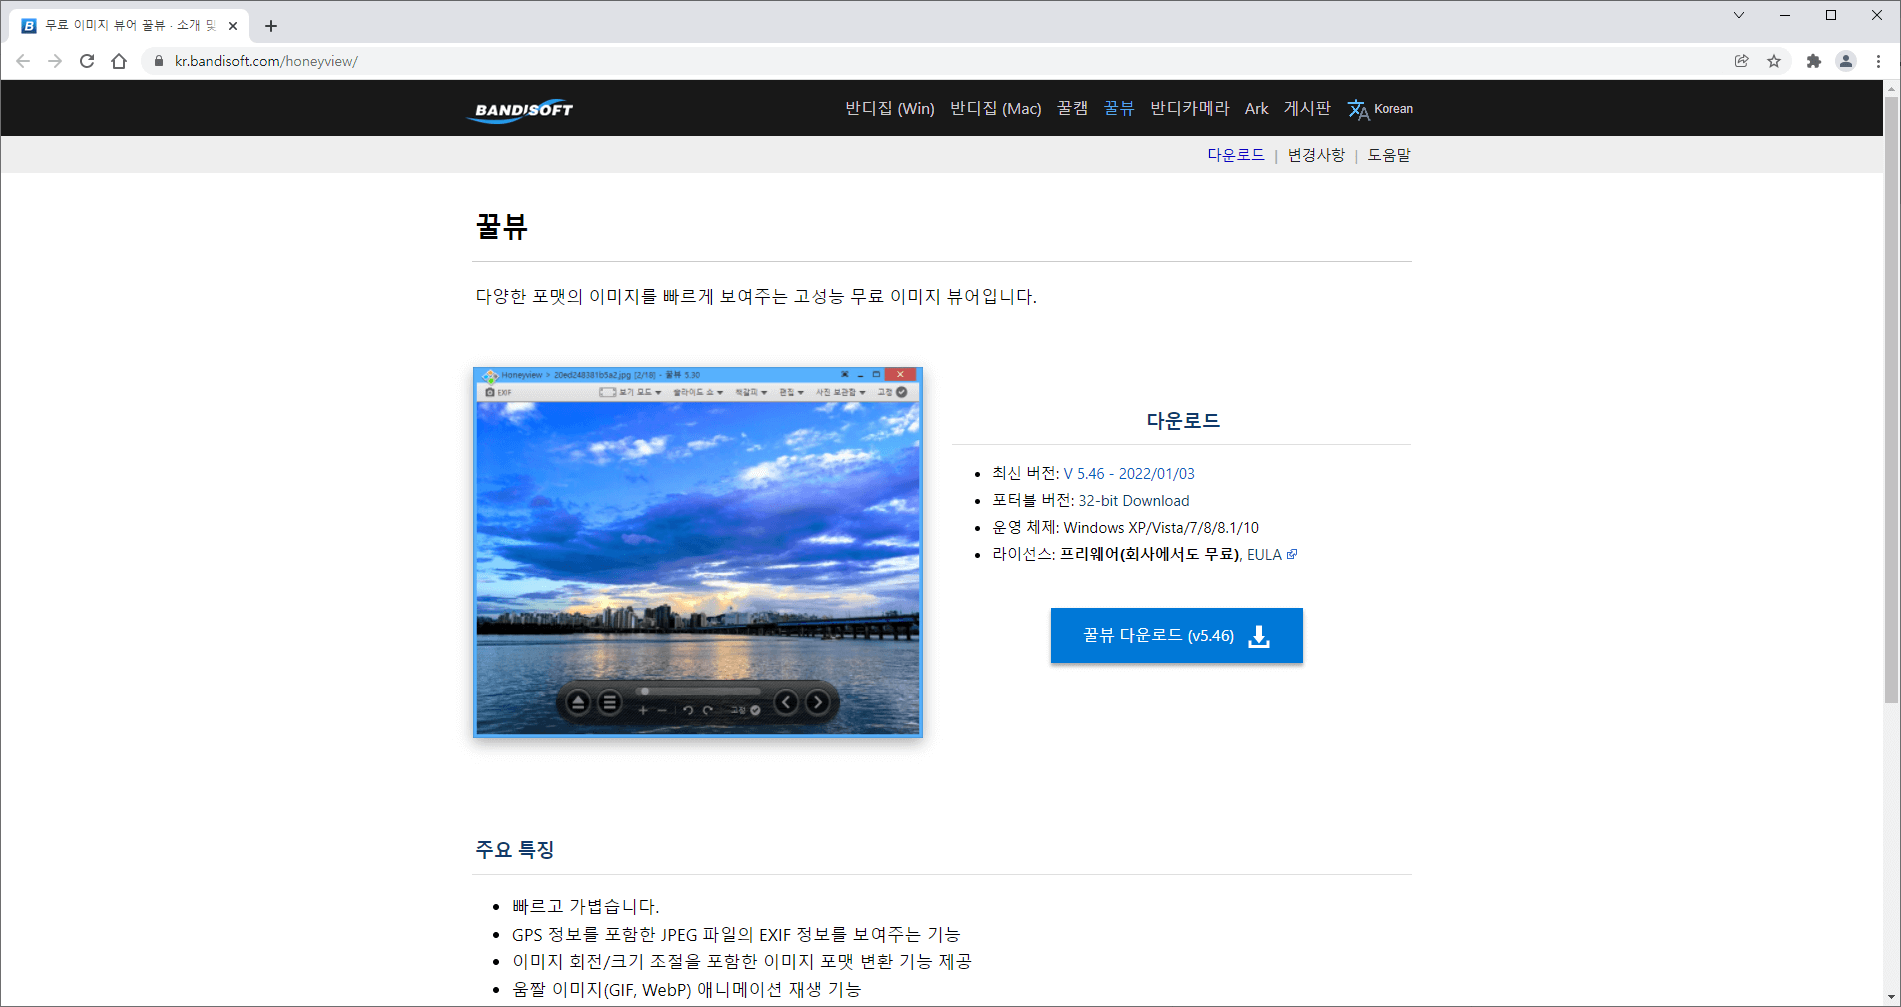Image resolution: width=1901 pixels, height=1007 pixels.
Task: Select the 변경사항 sub-navigation link
Action: (1316, 155)
